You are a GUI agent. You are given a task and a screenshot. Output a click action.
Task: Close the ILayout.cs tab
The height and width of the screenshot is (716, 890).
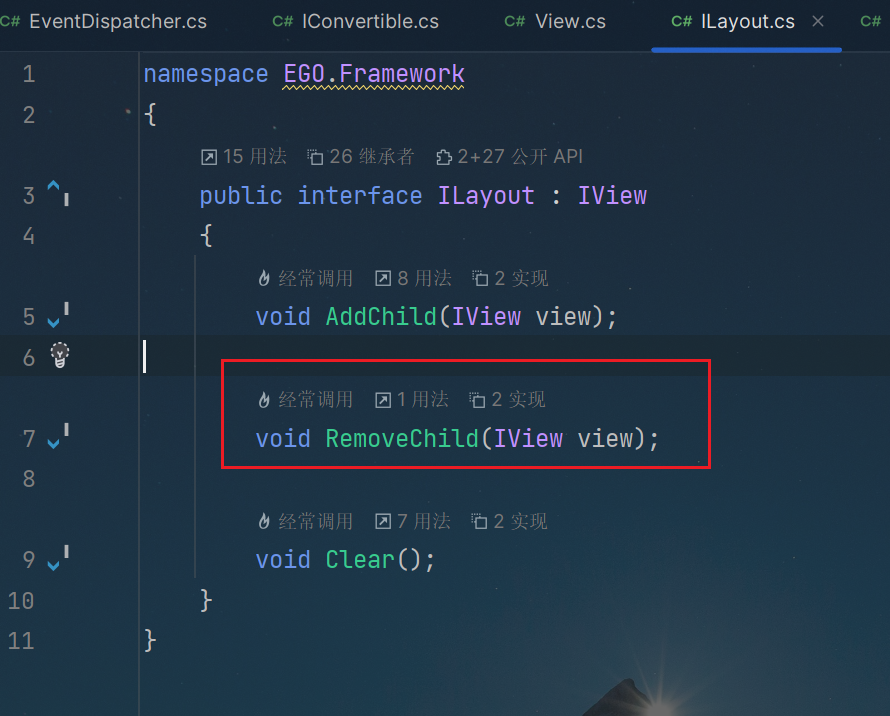[x=818, y=22]
